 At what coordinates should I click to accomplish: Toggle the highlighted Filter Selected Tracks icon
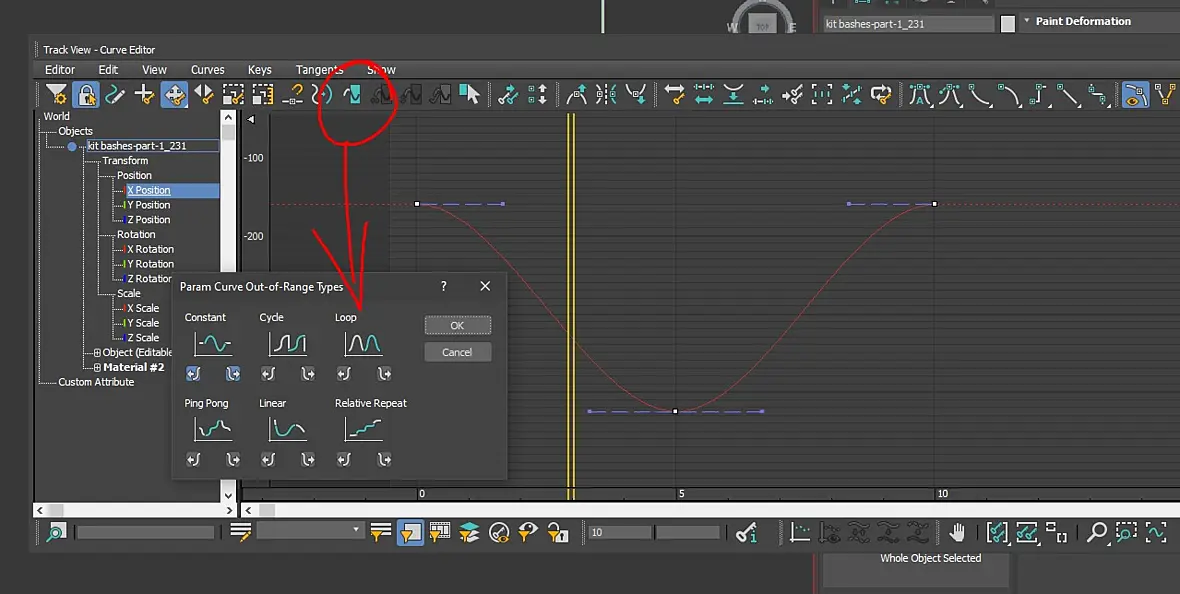(x=410, y=532)
